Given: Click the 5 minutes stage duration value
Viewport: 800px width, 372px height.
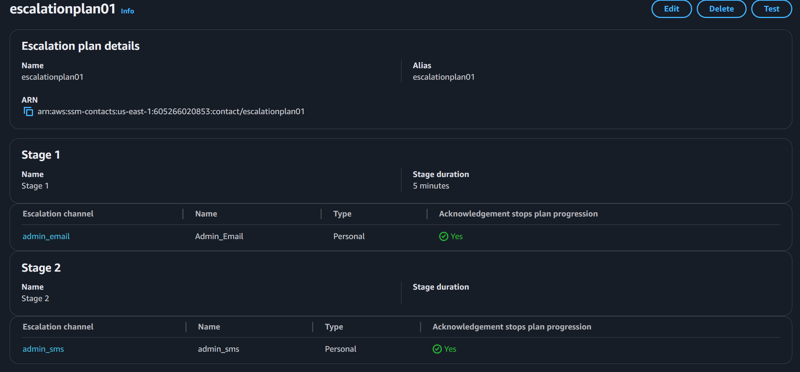Looking at the screenshot, I should coord(431,186).
